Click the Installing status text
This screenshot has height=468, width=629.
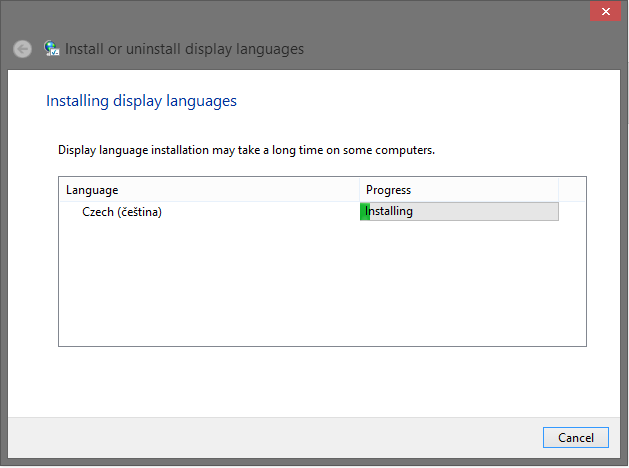pos(389,211)
